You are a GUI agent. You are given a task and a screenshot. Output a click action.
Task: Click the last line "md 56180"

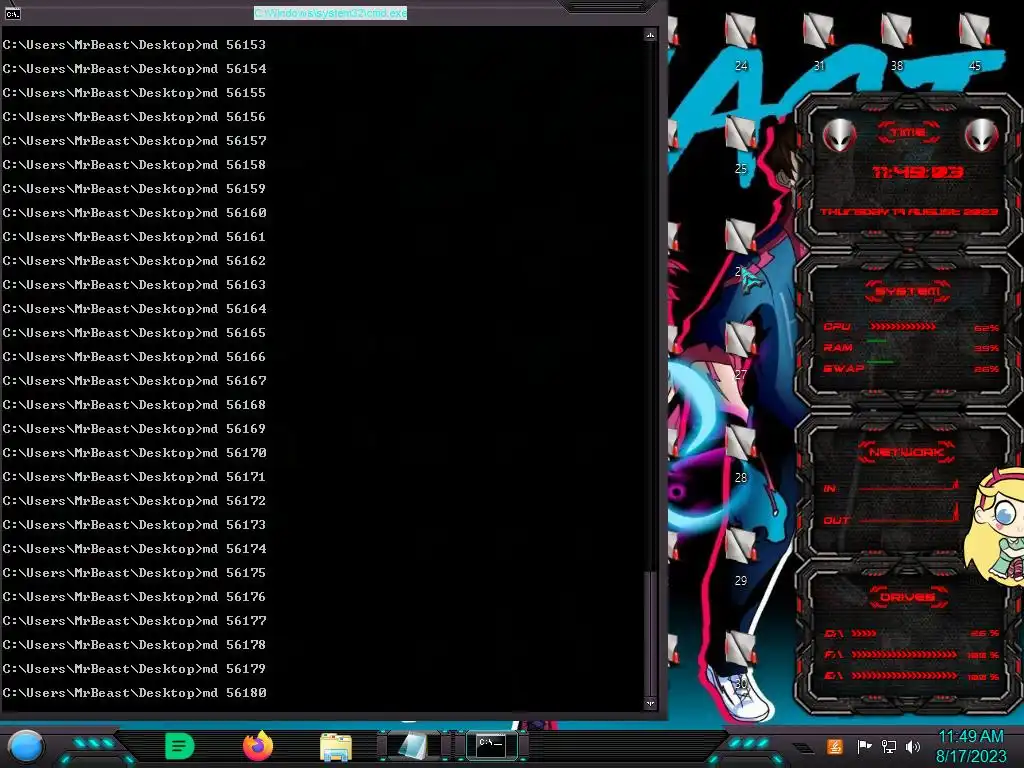click(134, 693)
